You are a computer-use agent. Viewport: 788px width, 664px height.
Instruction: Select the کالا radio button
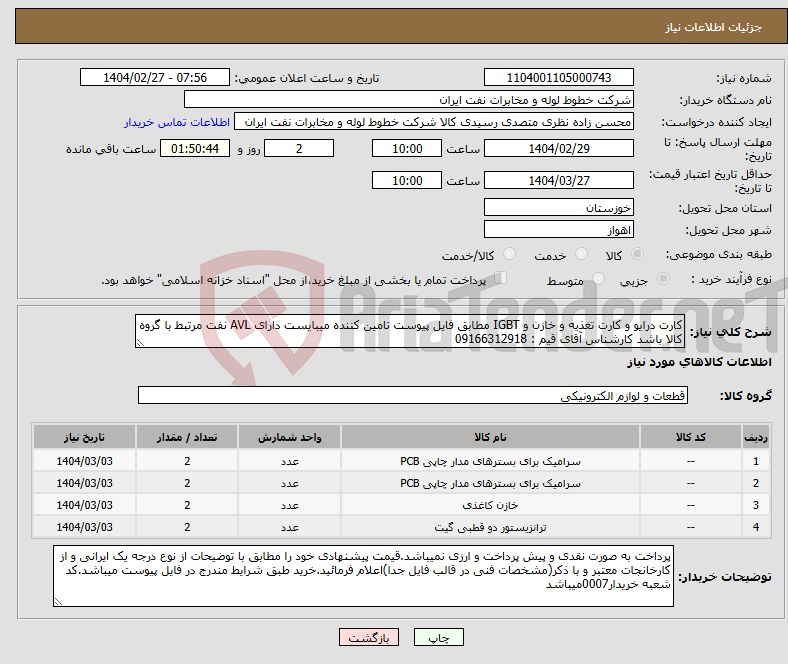(x=637, y=254)
